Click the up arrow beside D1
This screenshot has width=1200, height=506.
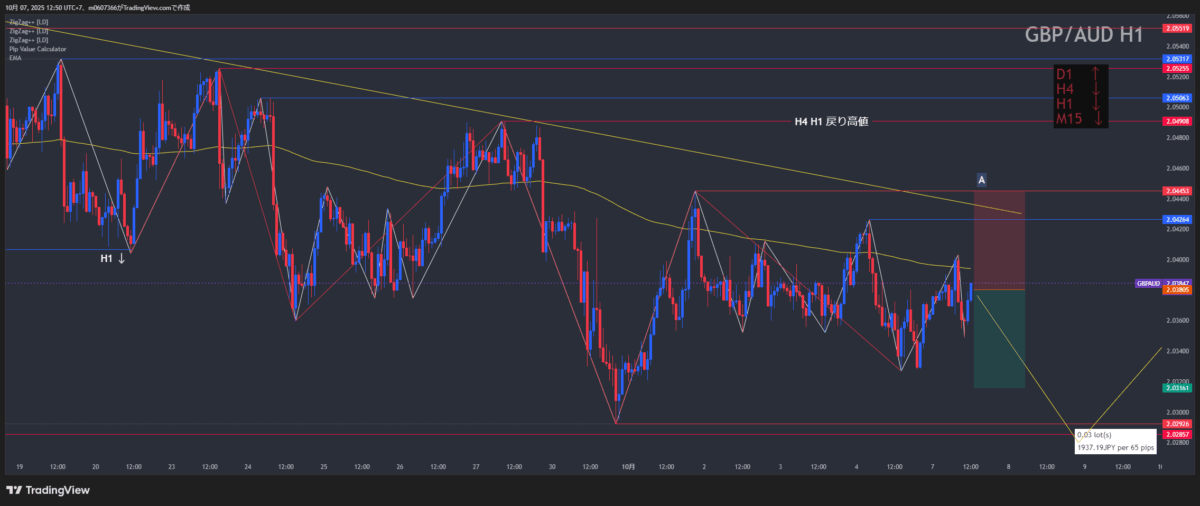coord(1097,74)
